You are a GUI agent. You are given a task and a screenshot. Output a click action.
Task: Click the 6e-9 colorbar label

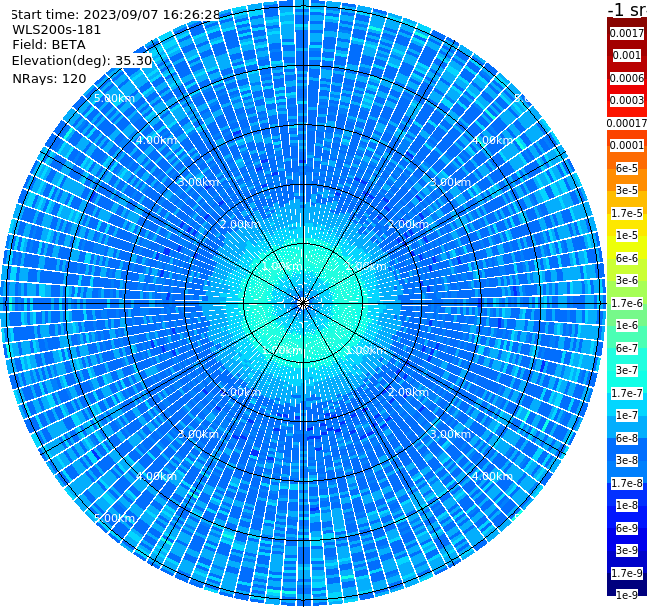[x=627, y=528]
